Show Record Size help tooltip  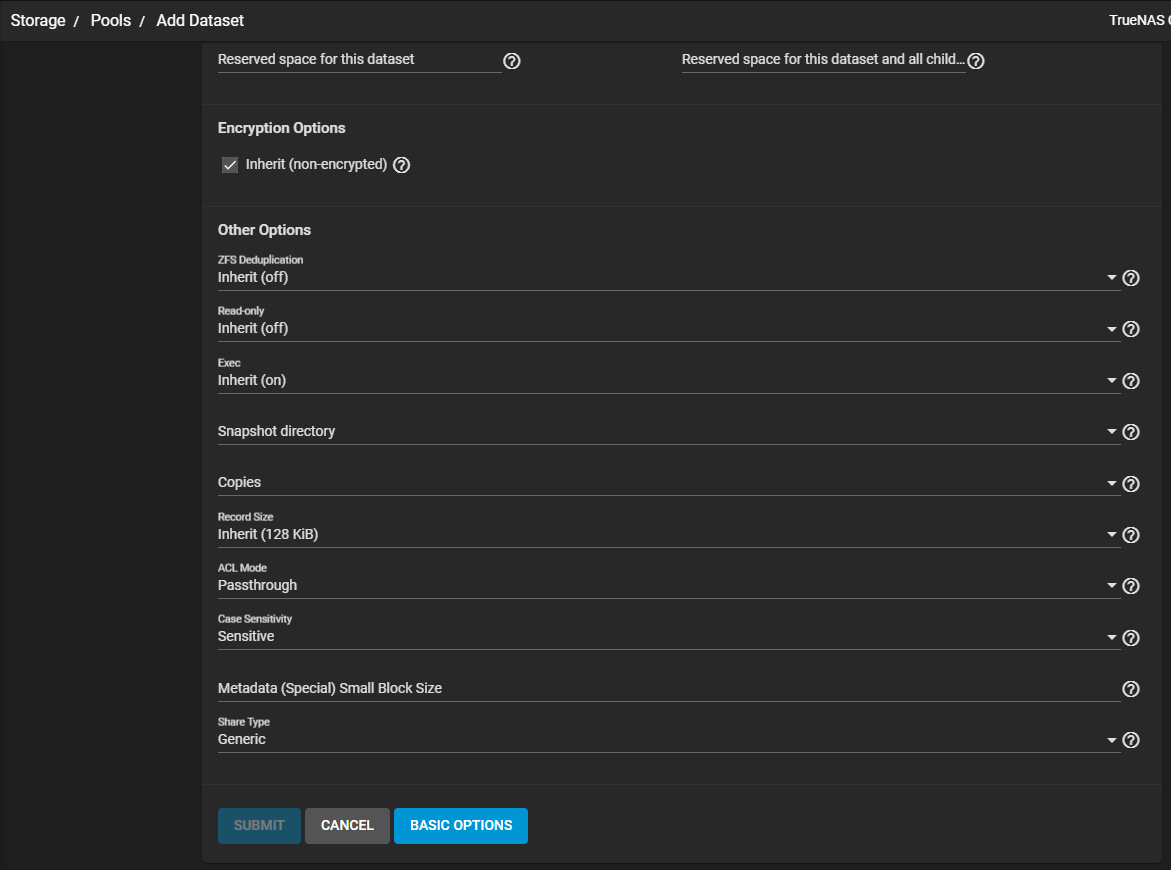tap(1131, 535)
